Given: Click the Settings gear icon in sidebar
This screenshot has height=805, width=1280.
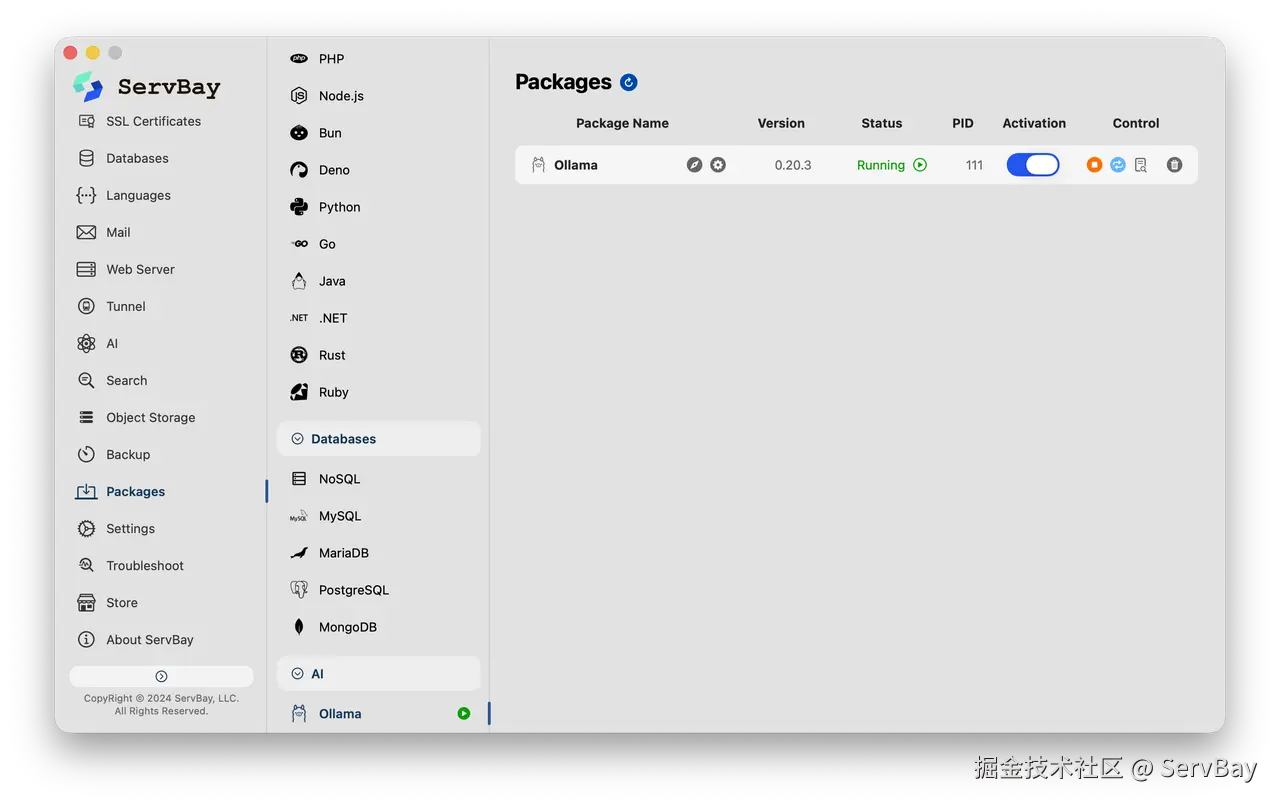Looking at the screenshot, I should point(87,528).
